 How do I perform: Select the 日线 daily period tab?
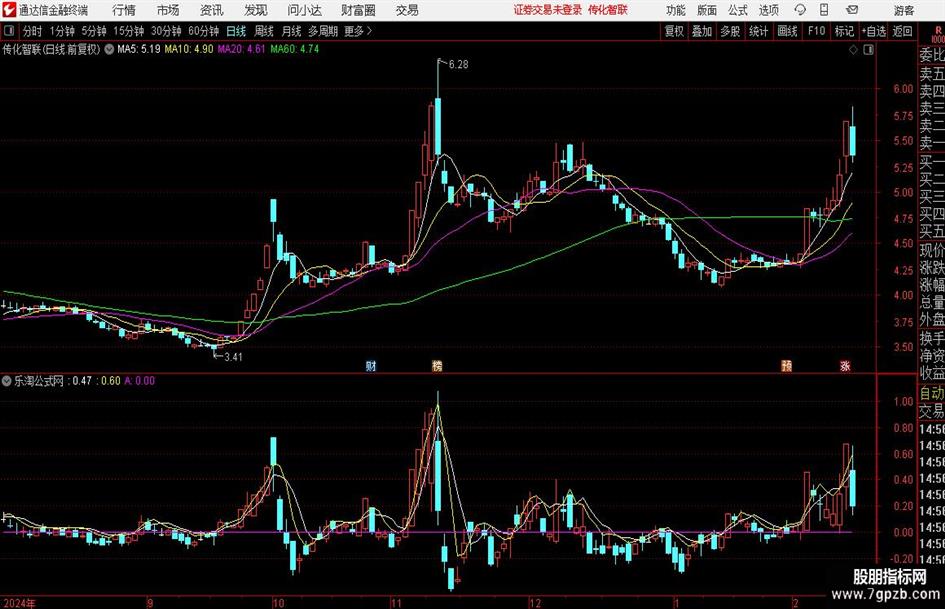click(x=236, y=31)
